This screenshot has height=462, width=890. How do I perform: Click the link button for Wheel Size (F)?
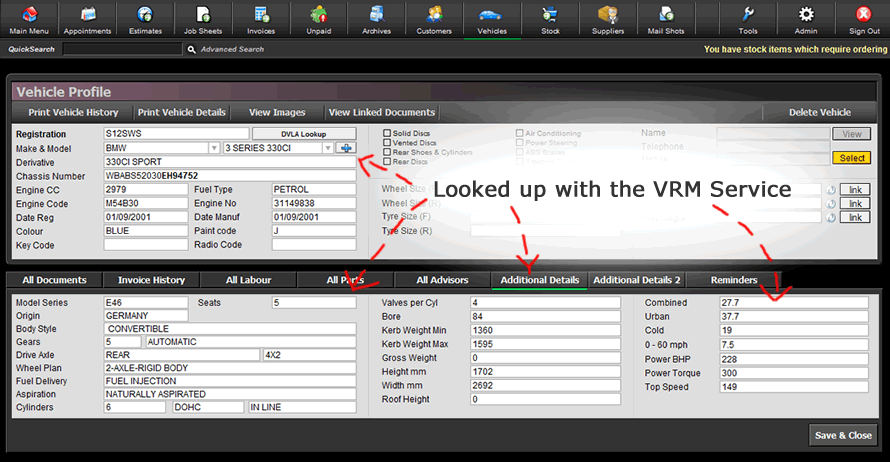[855, 190]
